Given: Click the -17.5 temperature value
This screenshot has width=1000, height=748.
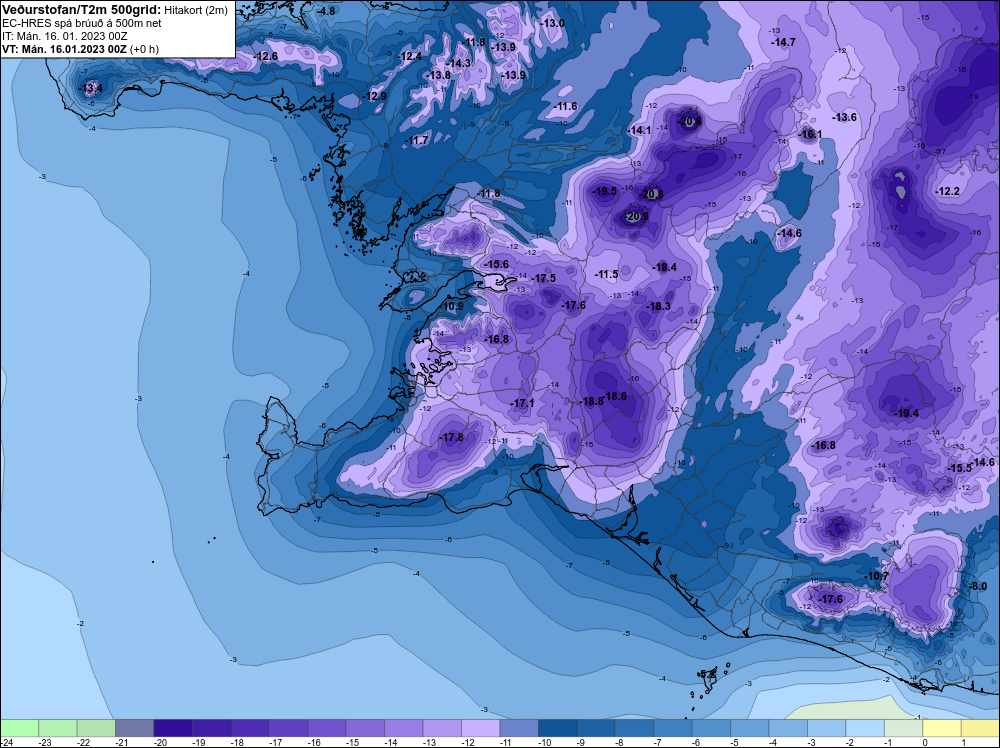Looking at the screenshot, I should point(543,278).
